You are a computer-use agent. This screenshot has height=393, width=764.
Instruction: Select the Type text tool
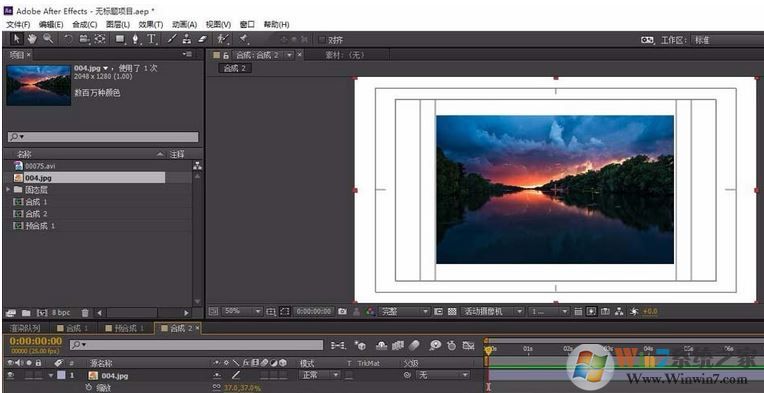click(x=152, y=39)
